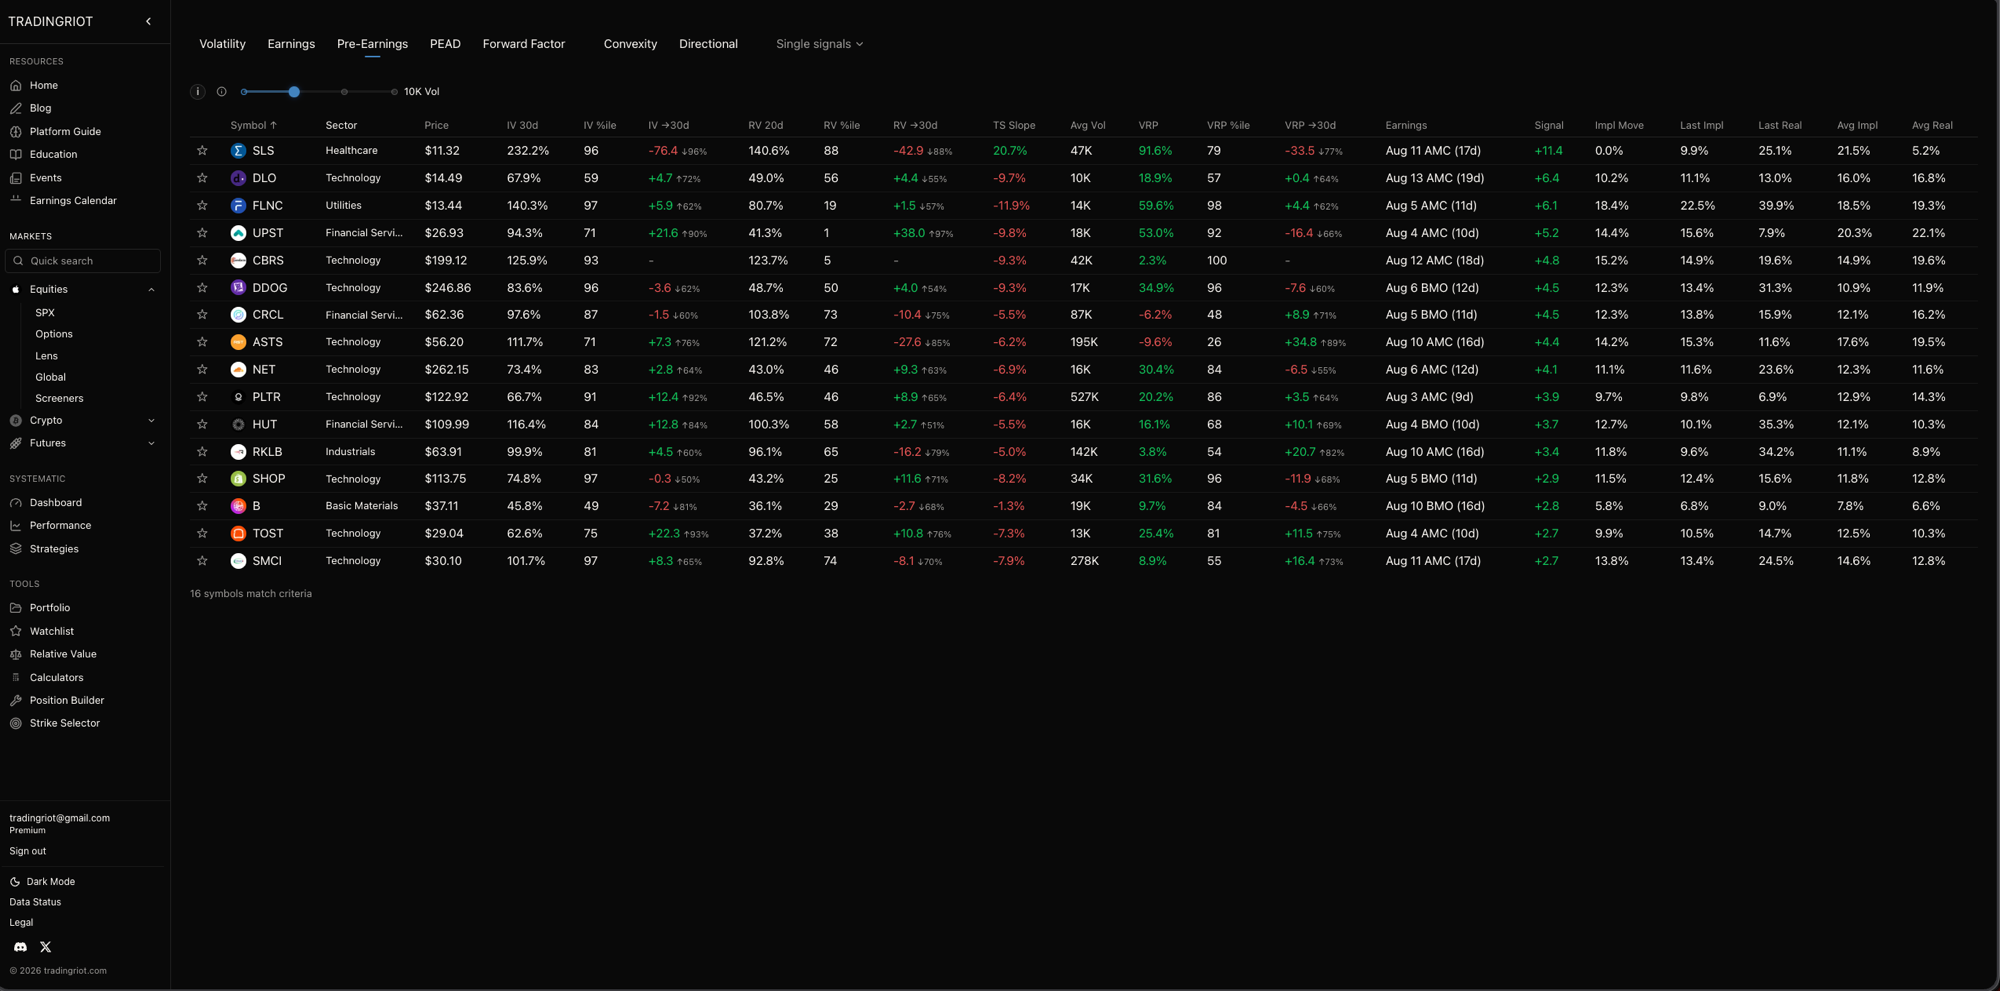This screenshot has width=2000, height=991.
Task: Expand the Futures section
Action: 151,444
